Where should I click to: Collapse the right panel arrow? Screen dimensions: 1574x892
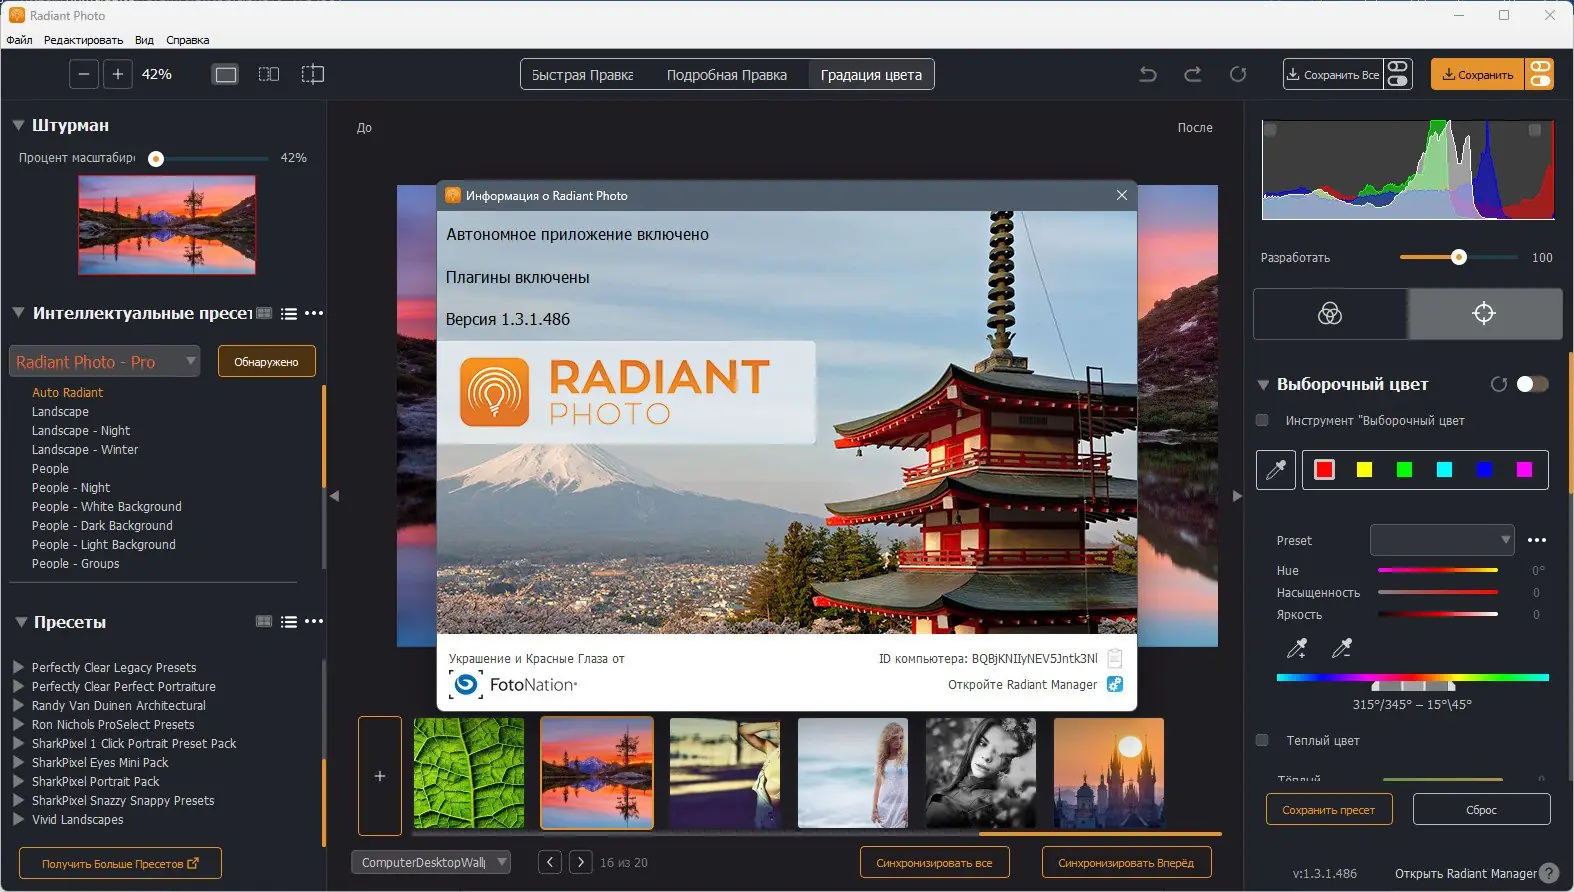pos(1237,496)
